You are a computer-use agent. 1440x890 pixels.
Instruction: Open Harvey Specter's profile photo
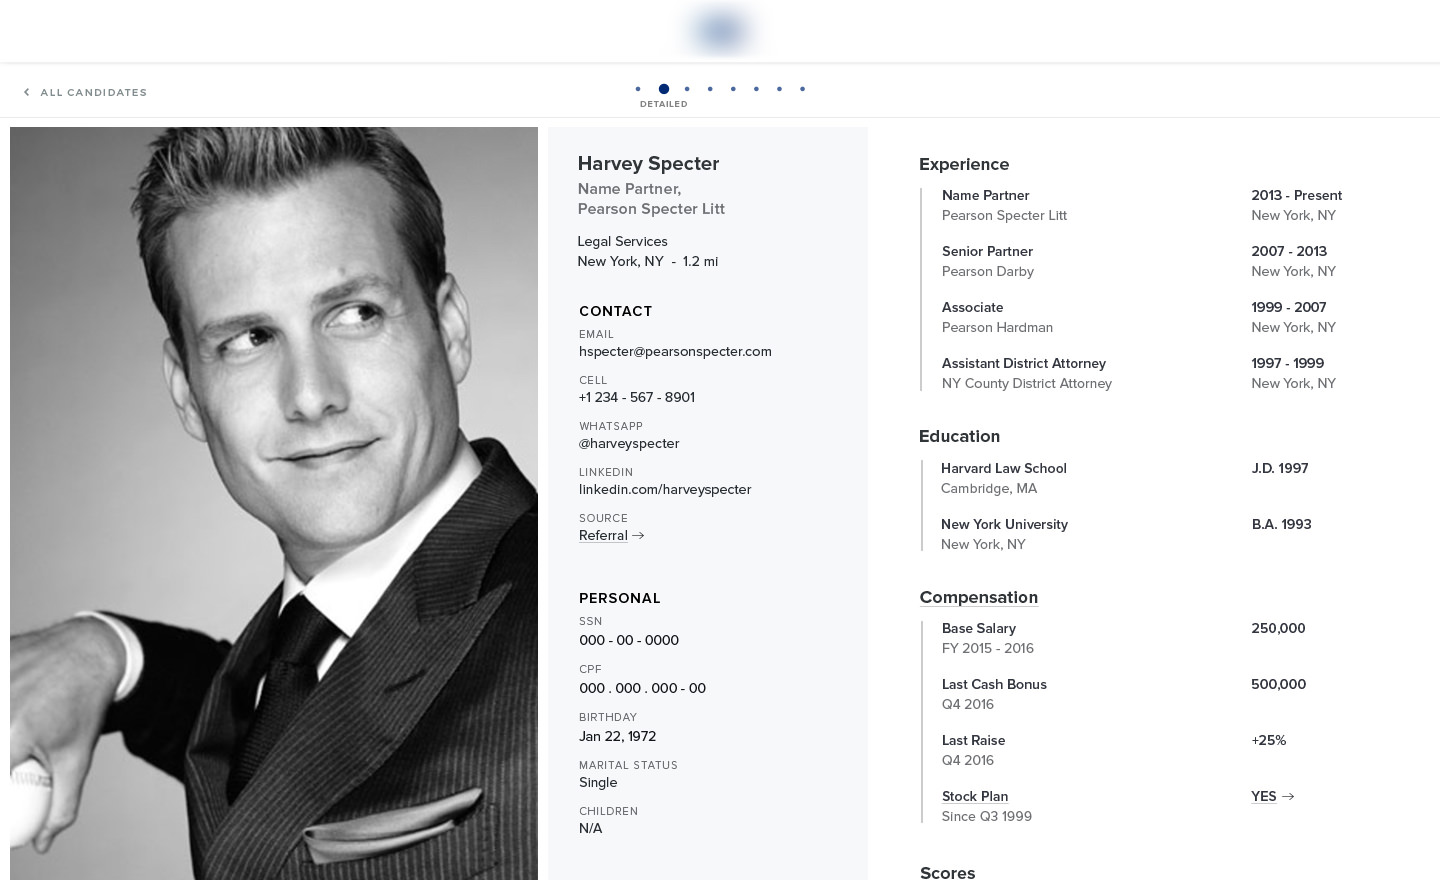point(274,503)
